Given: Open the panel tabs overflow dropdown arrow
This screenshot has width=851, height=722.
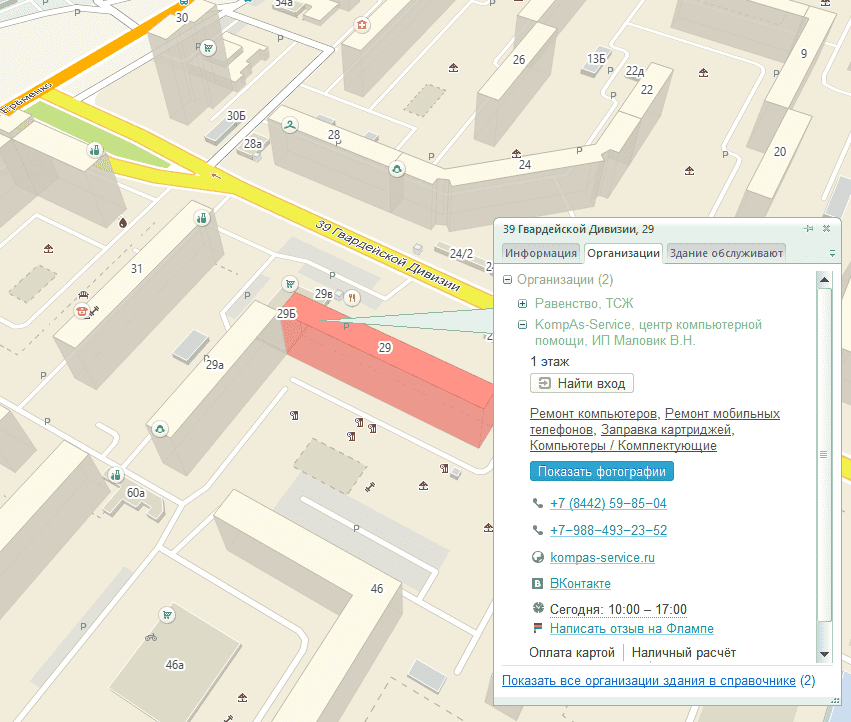Looking at the screenshot, I should [831, 254].
